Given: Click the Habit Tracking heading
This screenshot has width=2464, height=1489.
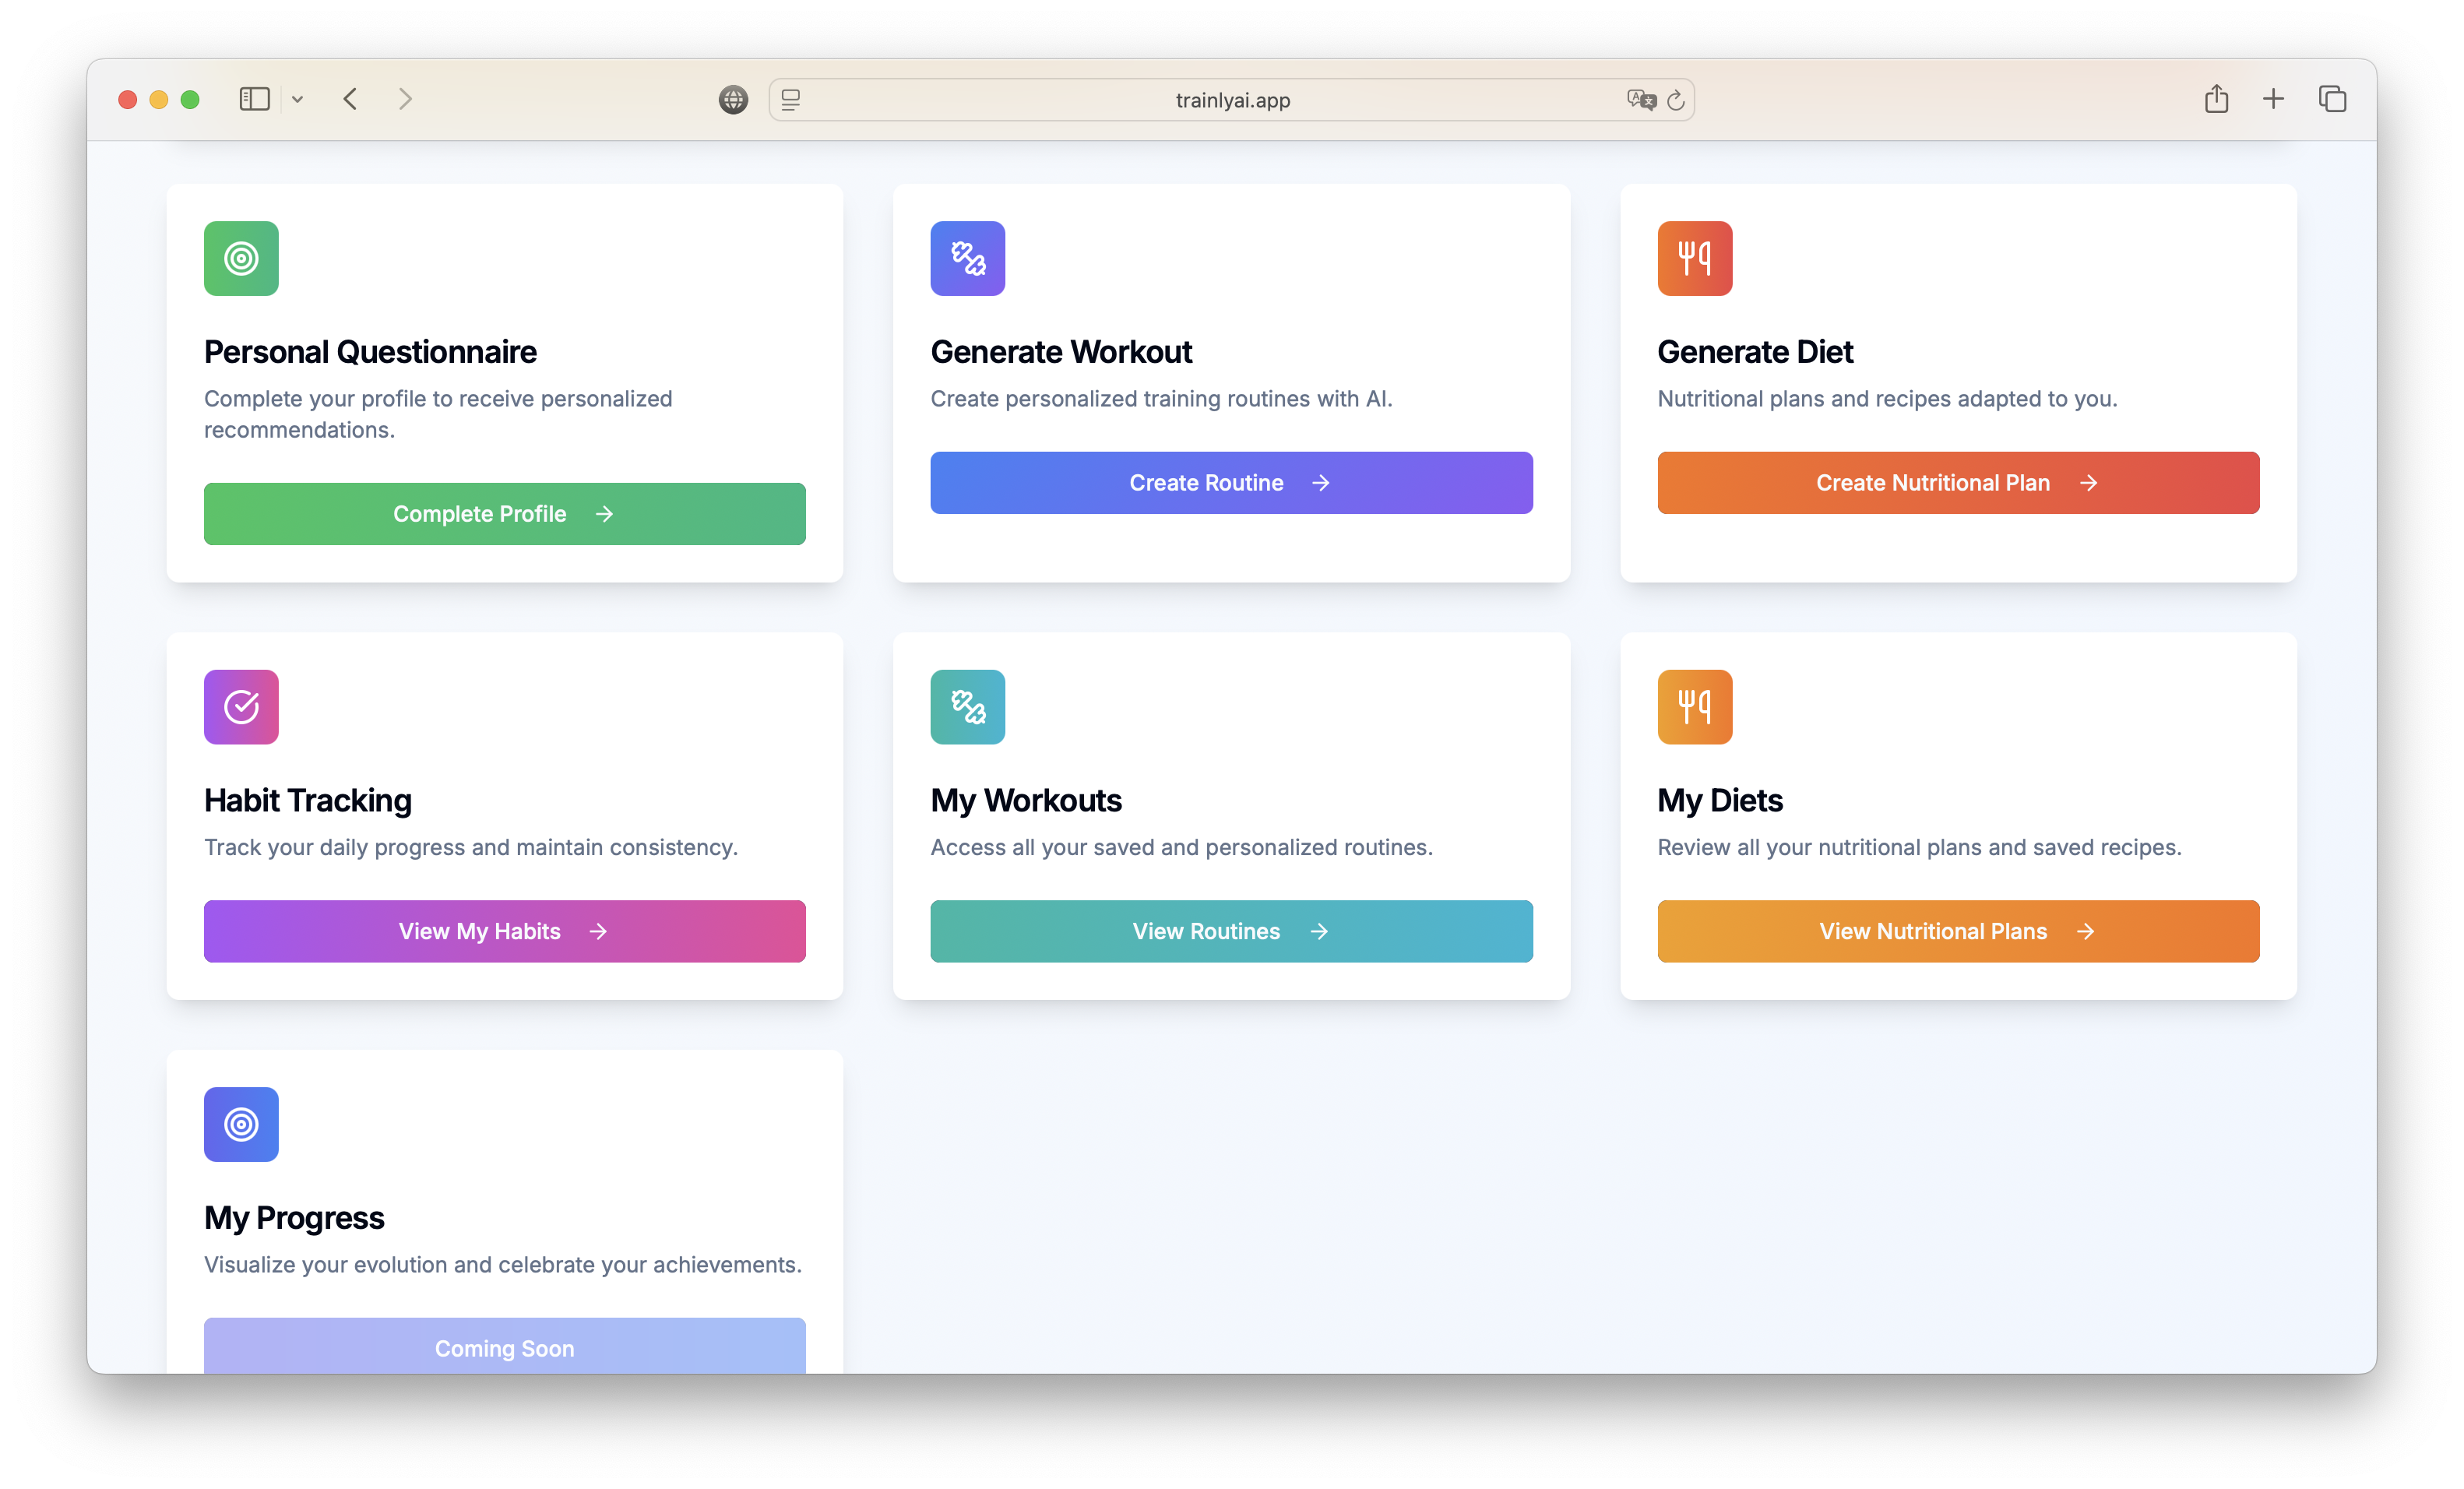Looking at the screenshot, I should 308,800.
